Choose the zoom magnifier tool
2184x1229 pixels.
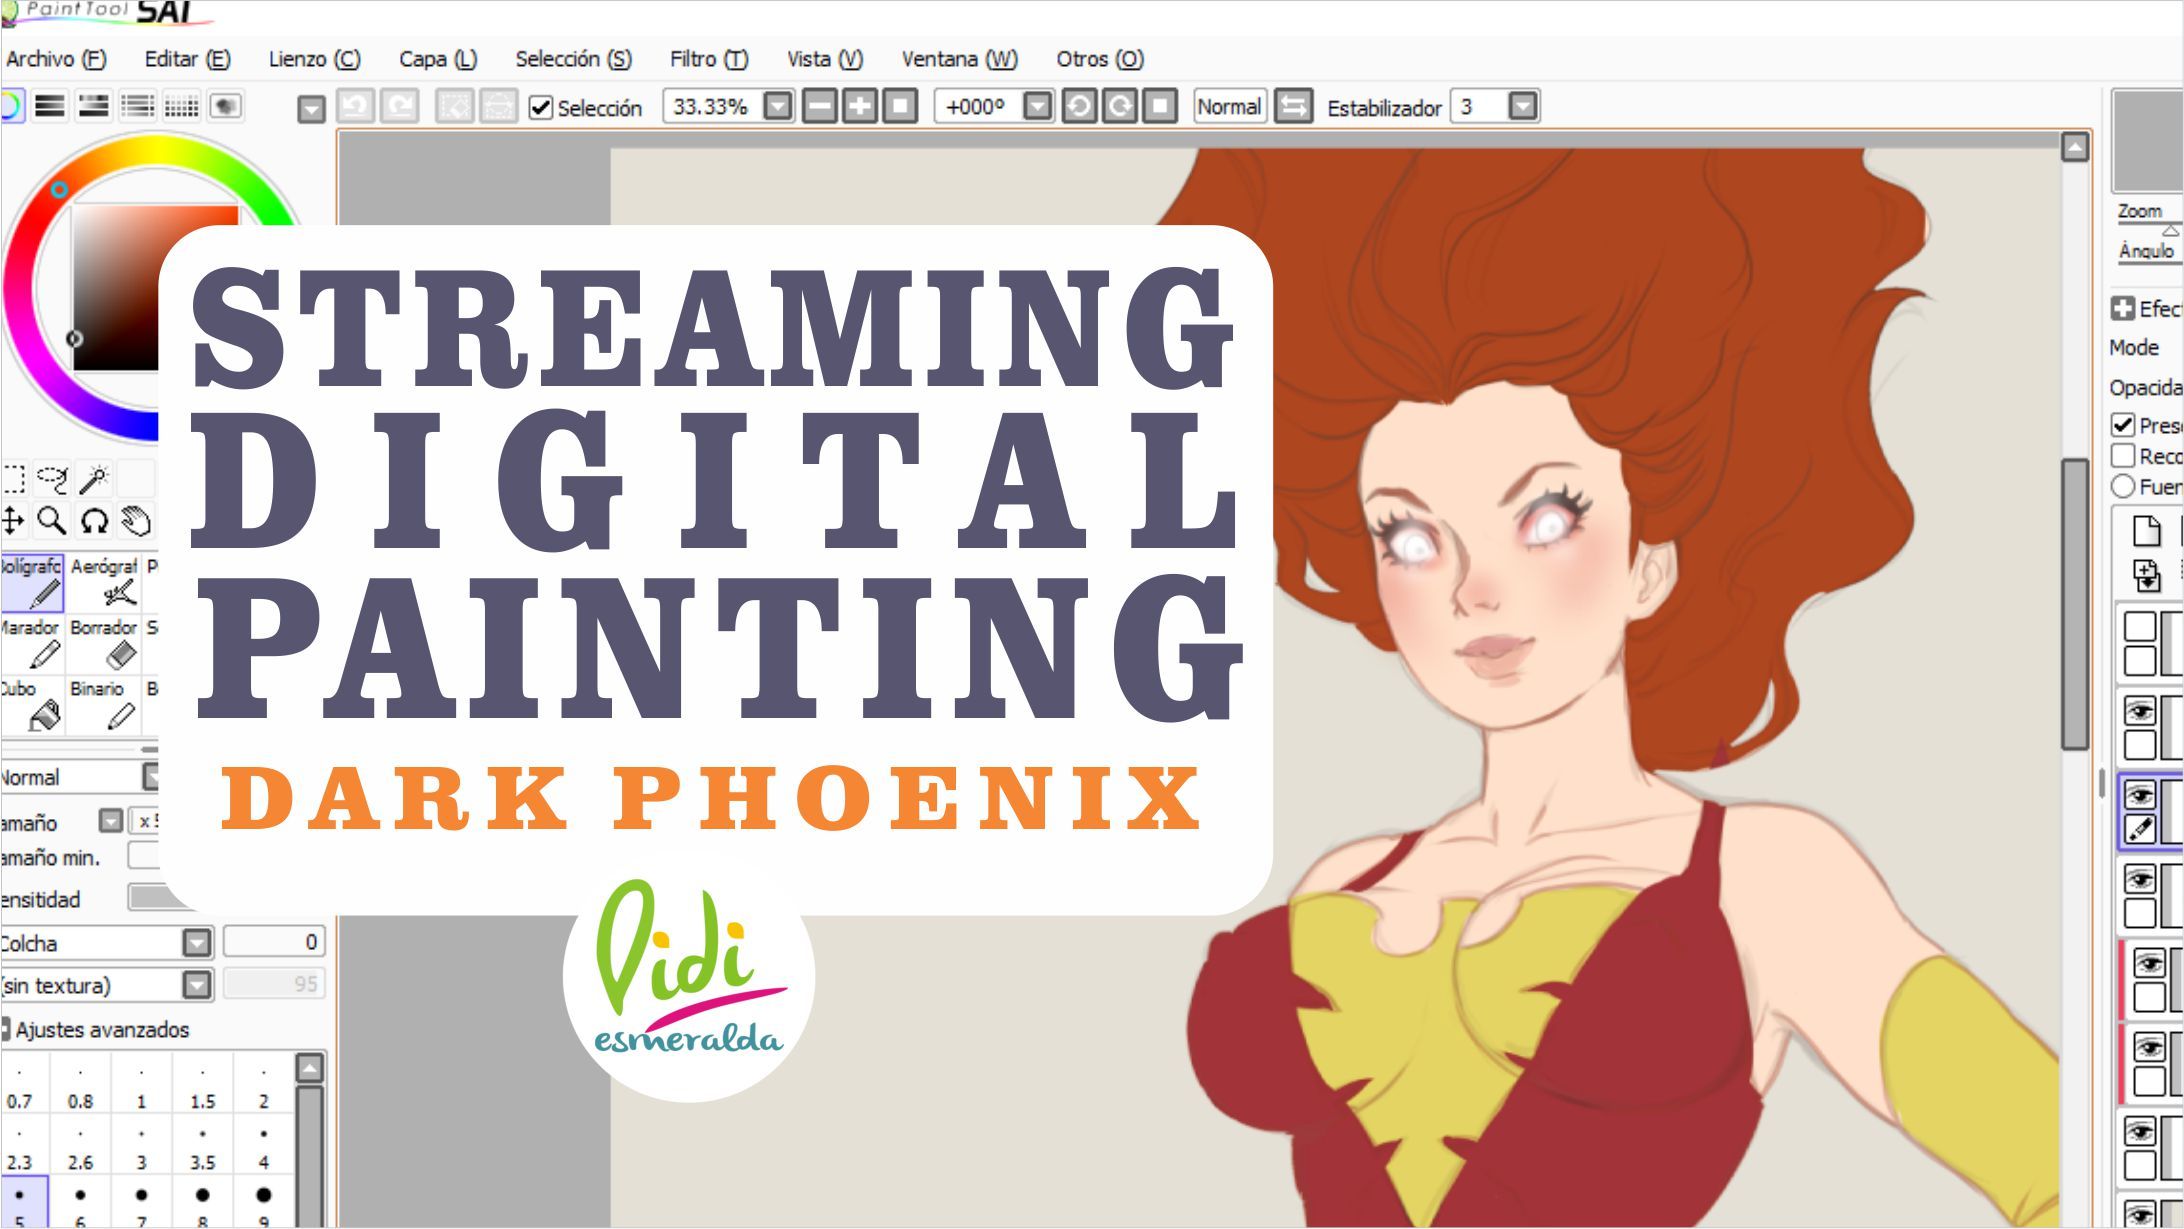click(52, 521)
